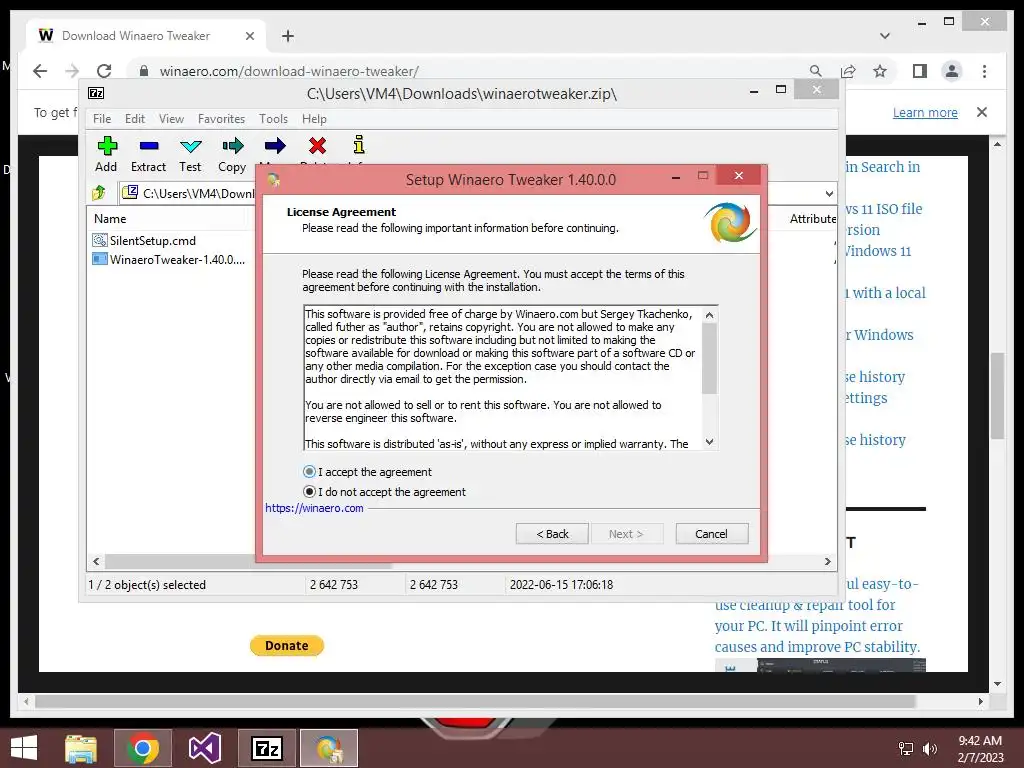Viewport: 1024px width, 768px height.
Task: Click the Chrome taskbar icon
Action: click(x=142, y=748)
